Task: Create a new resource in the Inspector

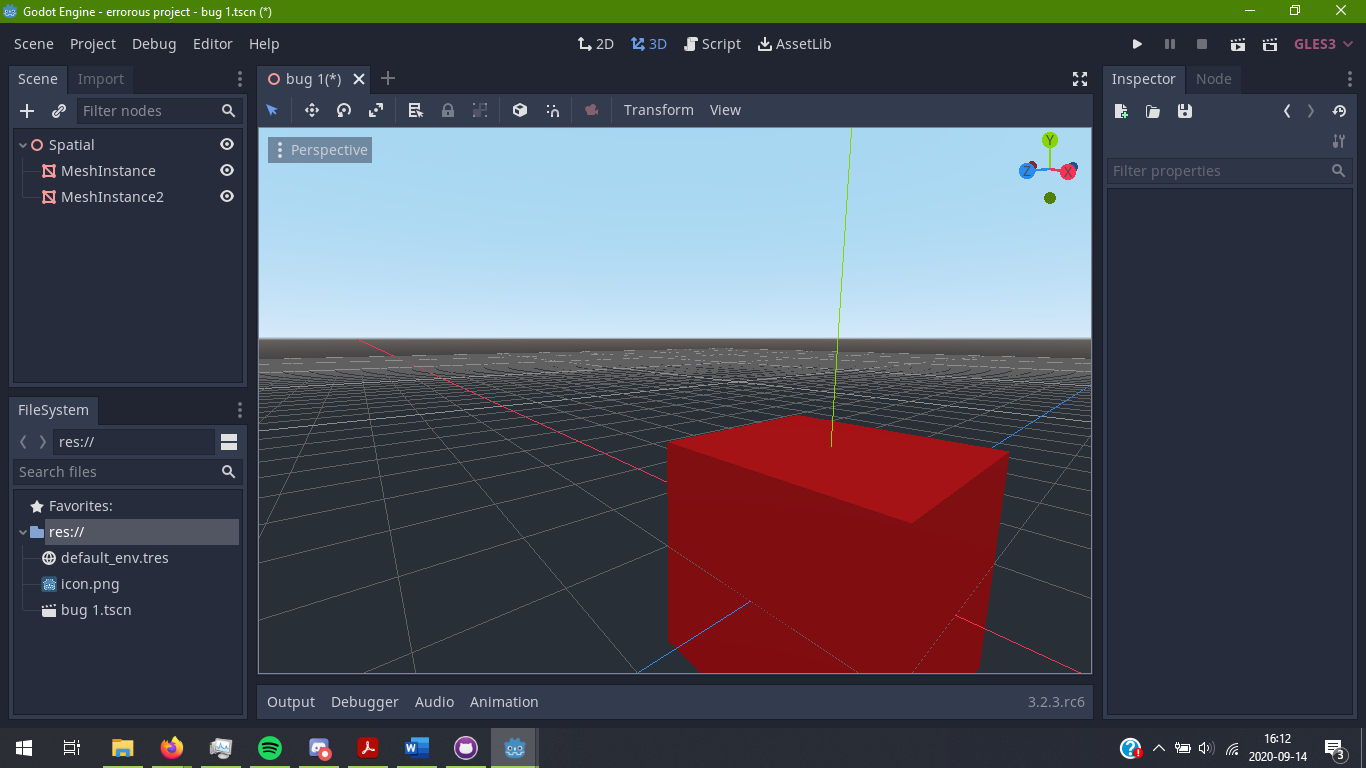Action: [x=1121, y=111]
